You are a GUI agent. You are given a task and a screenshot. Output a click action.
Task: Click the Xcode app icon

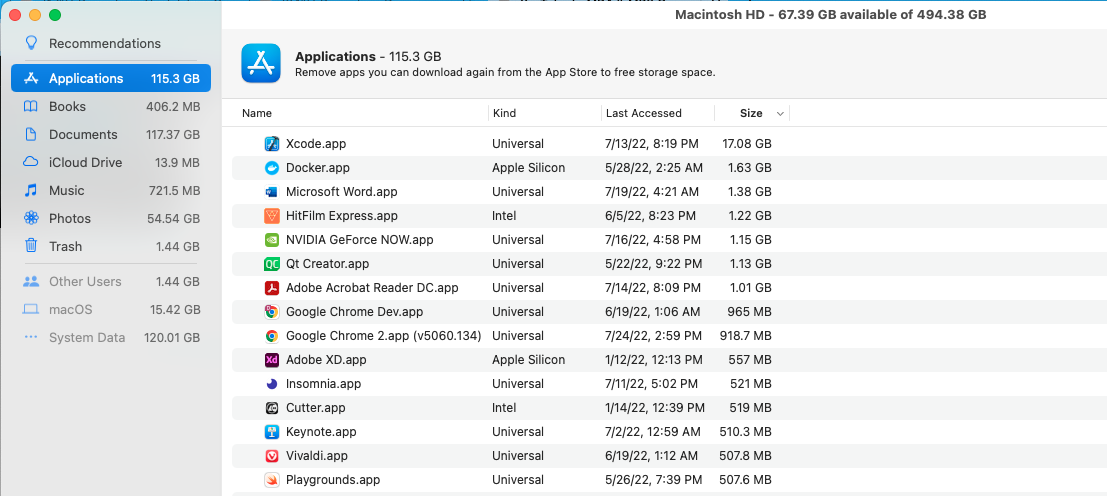tap(271, 144)
